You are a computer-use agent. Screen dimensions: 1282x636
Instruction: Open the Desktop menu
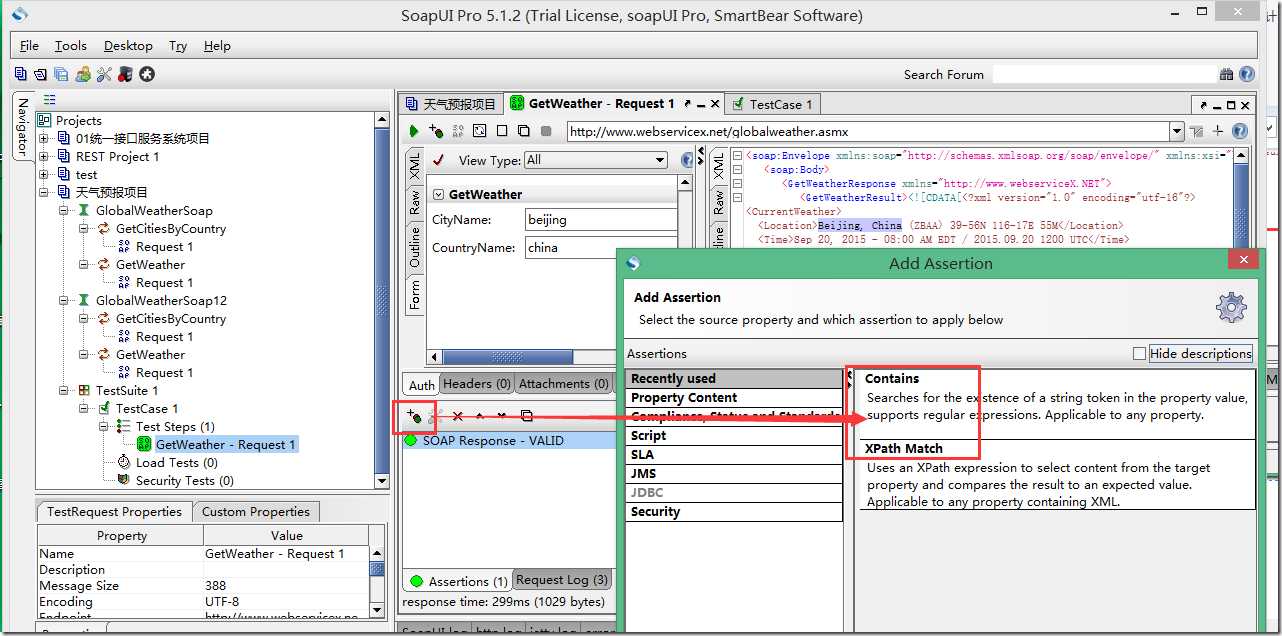[128, 45]
